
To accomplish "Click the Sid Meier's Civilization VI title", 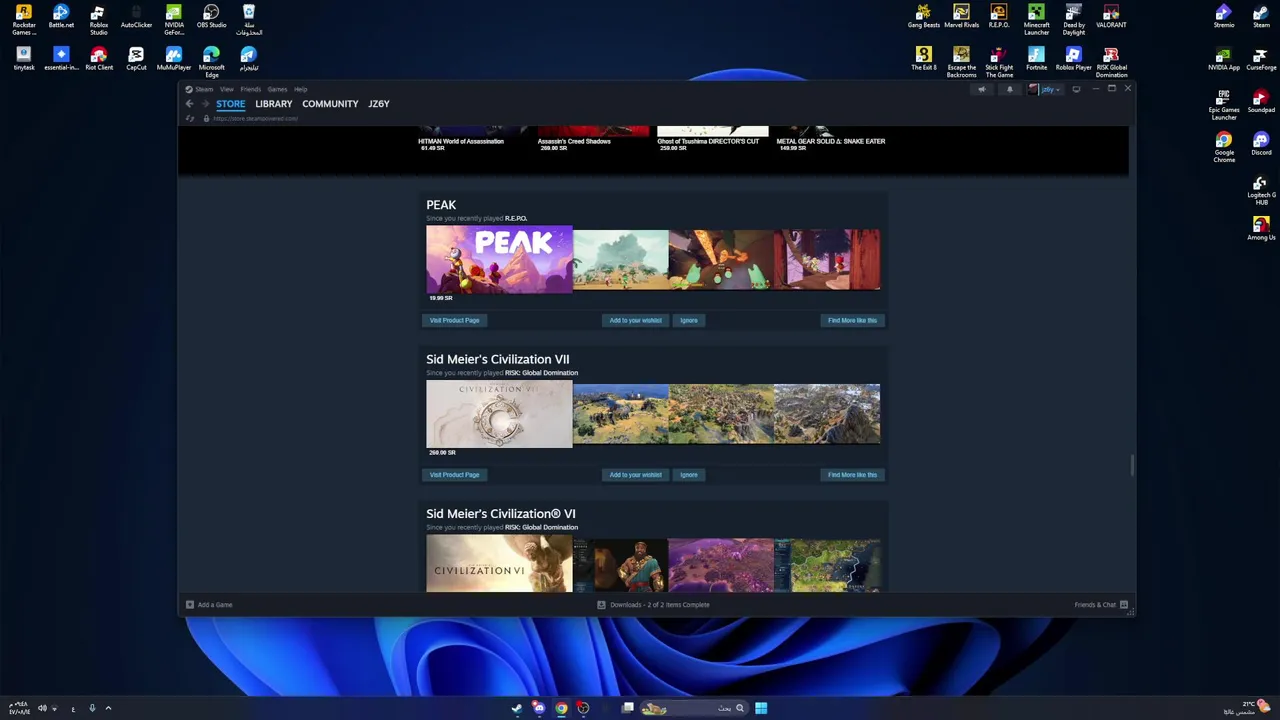I will click(501, 514).
